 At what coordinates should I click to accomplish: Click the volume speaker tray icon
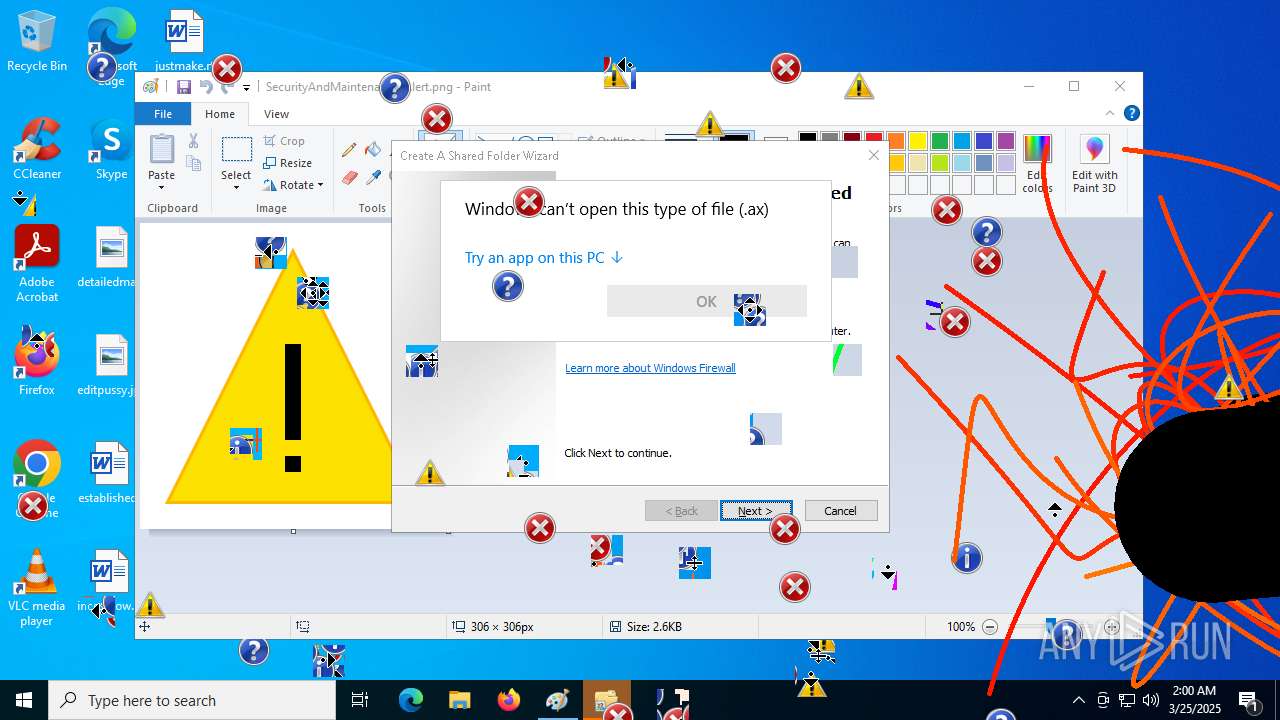[1151, 700]
